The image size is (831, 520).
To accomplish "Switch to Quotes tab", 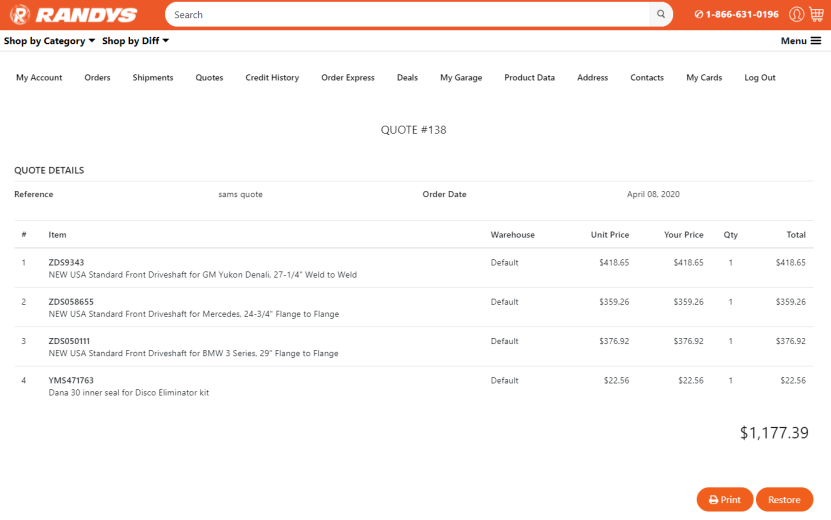I will (209, 77).
